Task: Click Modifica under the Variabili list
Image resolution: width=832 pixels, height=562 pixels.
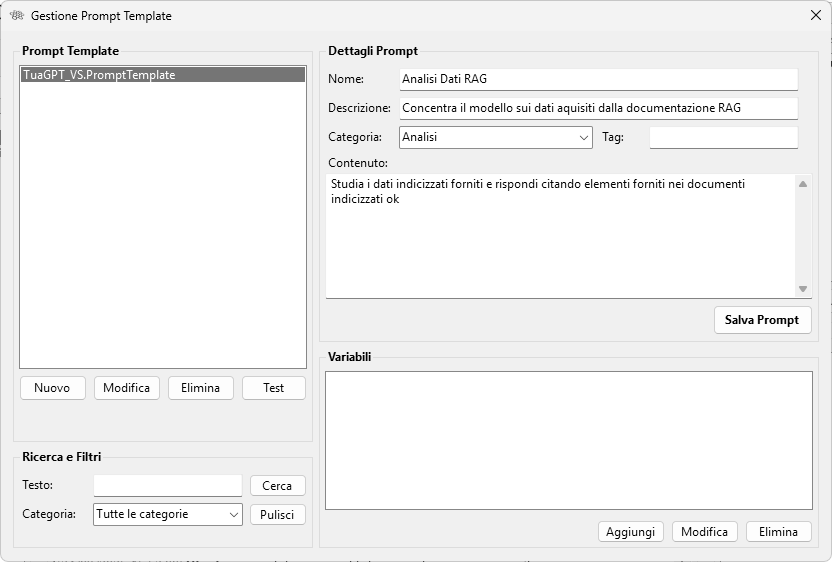Action: (x=705, y=532)
